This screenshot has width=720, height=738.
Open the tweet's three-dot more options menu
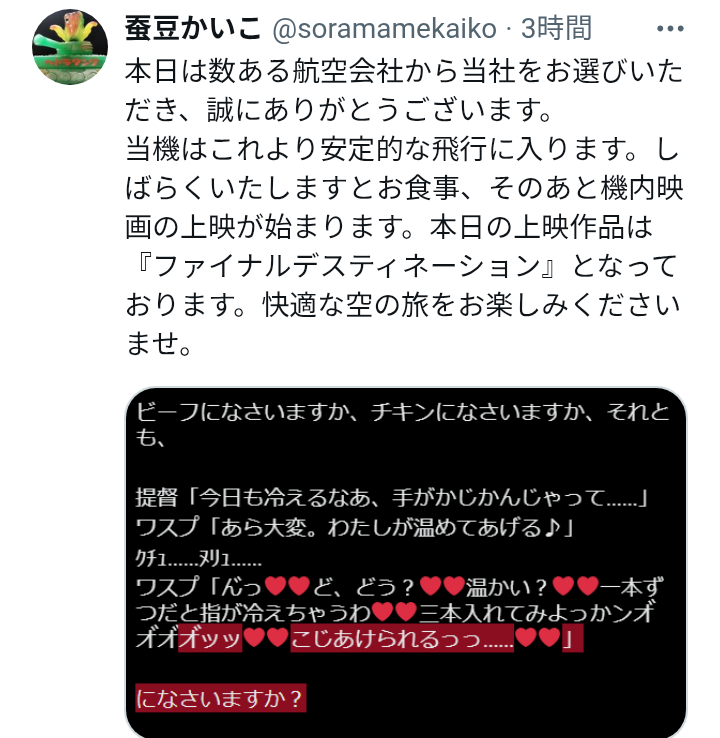pos(670,29)
